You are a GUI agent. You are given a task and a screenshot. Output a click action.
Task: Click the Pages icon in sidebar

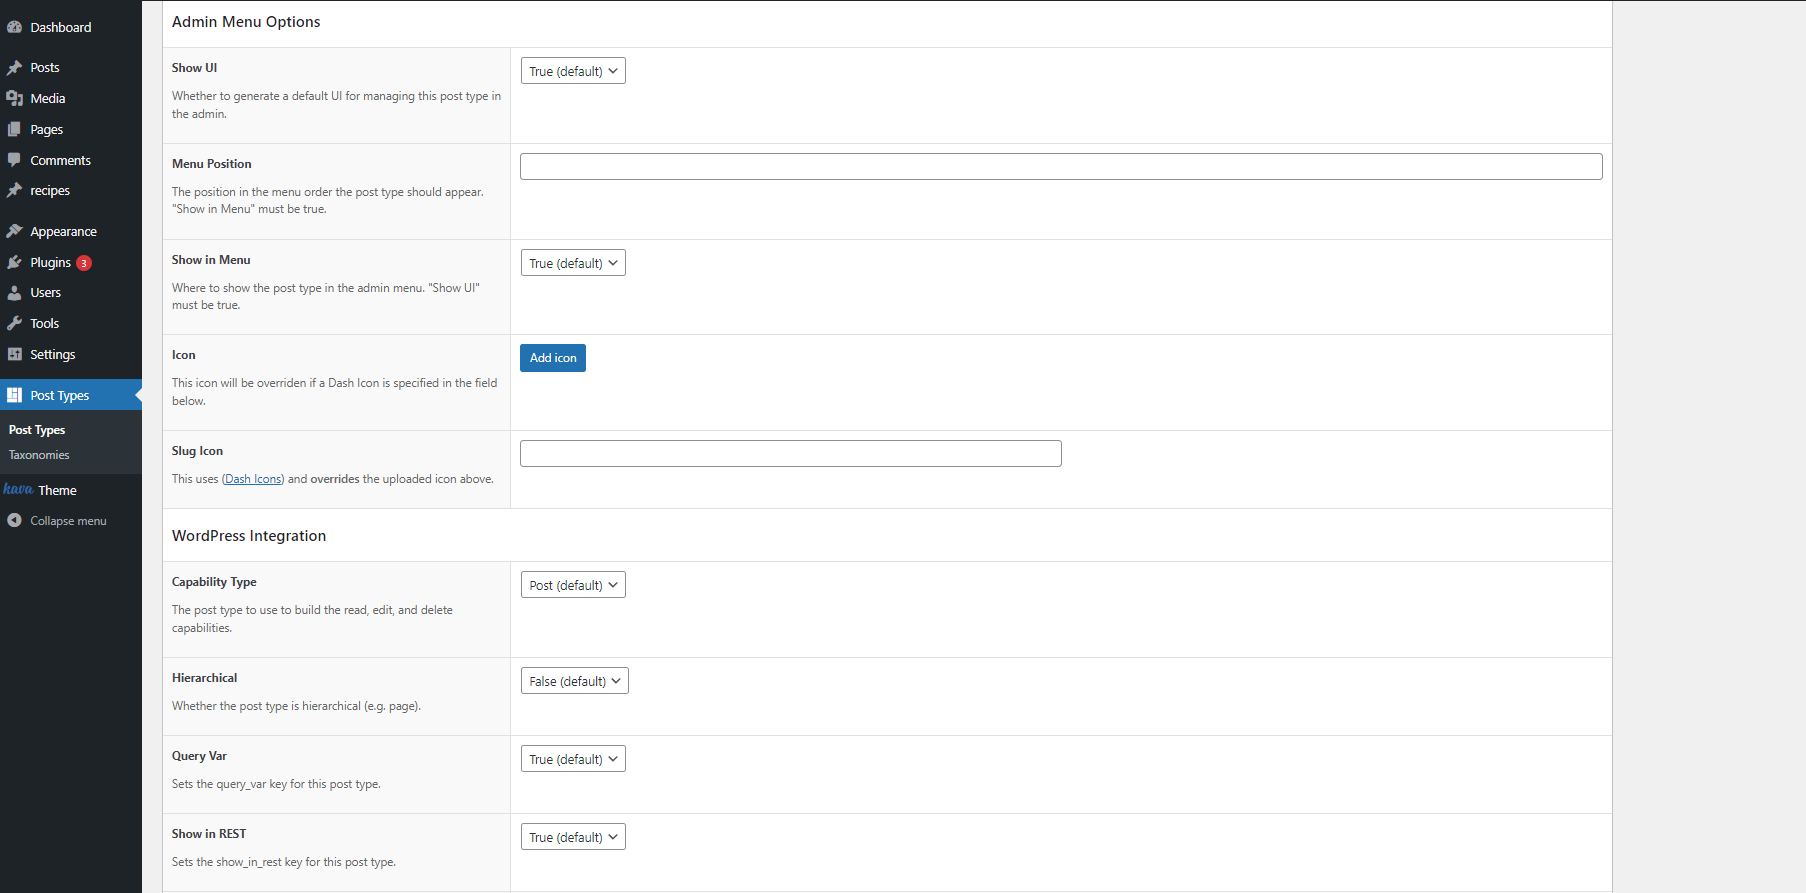click(x=14, y=129)
